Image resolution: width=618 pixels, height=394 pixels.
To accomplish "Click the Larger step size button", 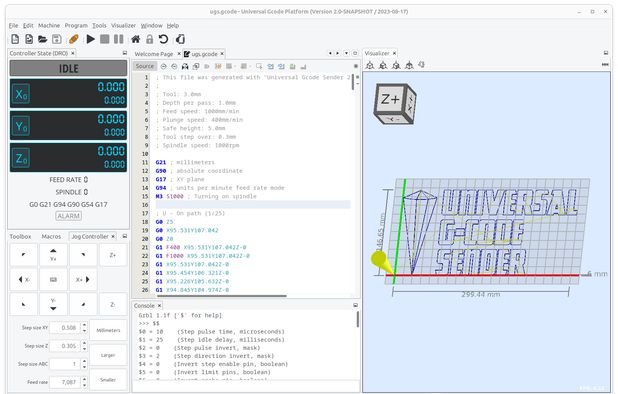I will tap(108, 355).
